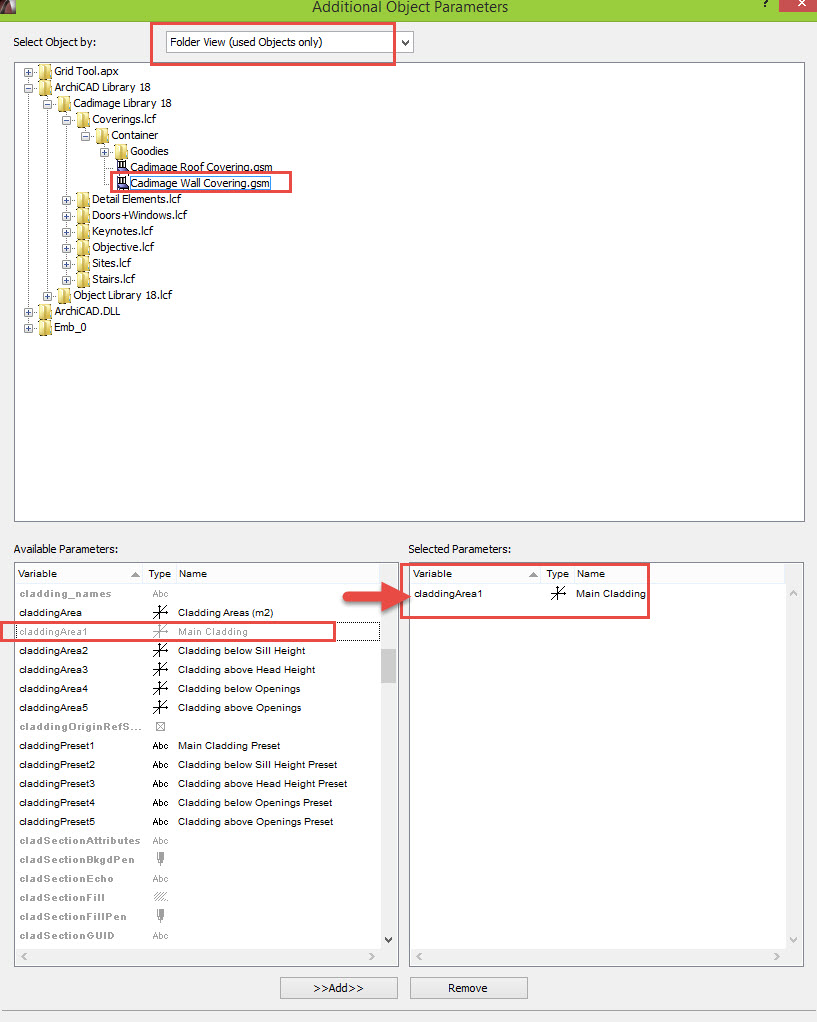Select the ArchiCAD Library 18 folder icon
Image resolution: width=817 pixels, height=1022 pixels.
point(45,87)
